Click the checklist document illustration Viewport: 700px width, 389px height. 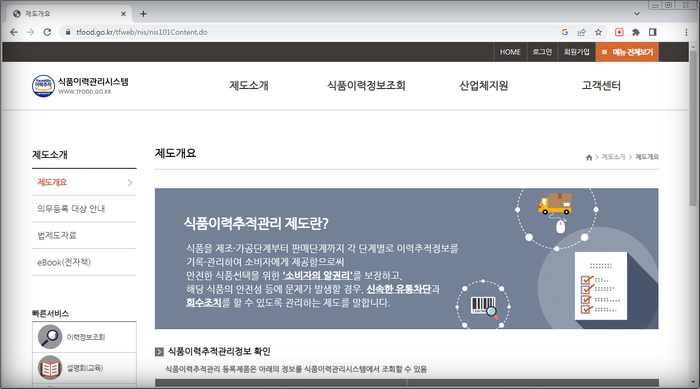(601, 286)
